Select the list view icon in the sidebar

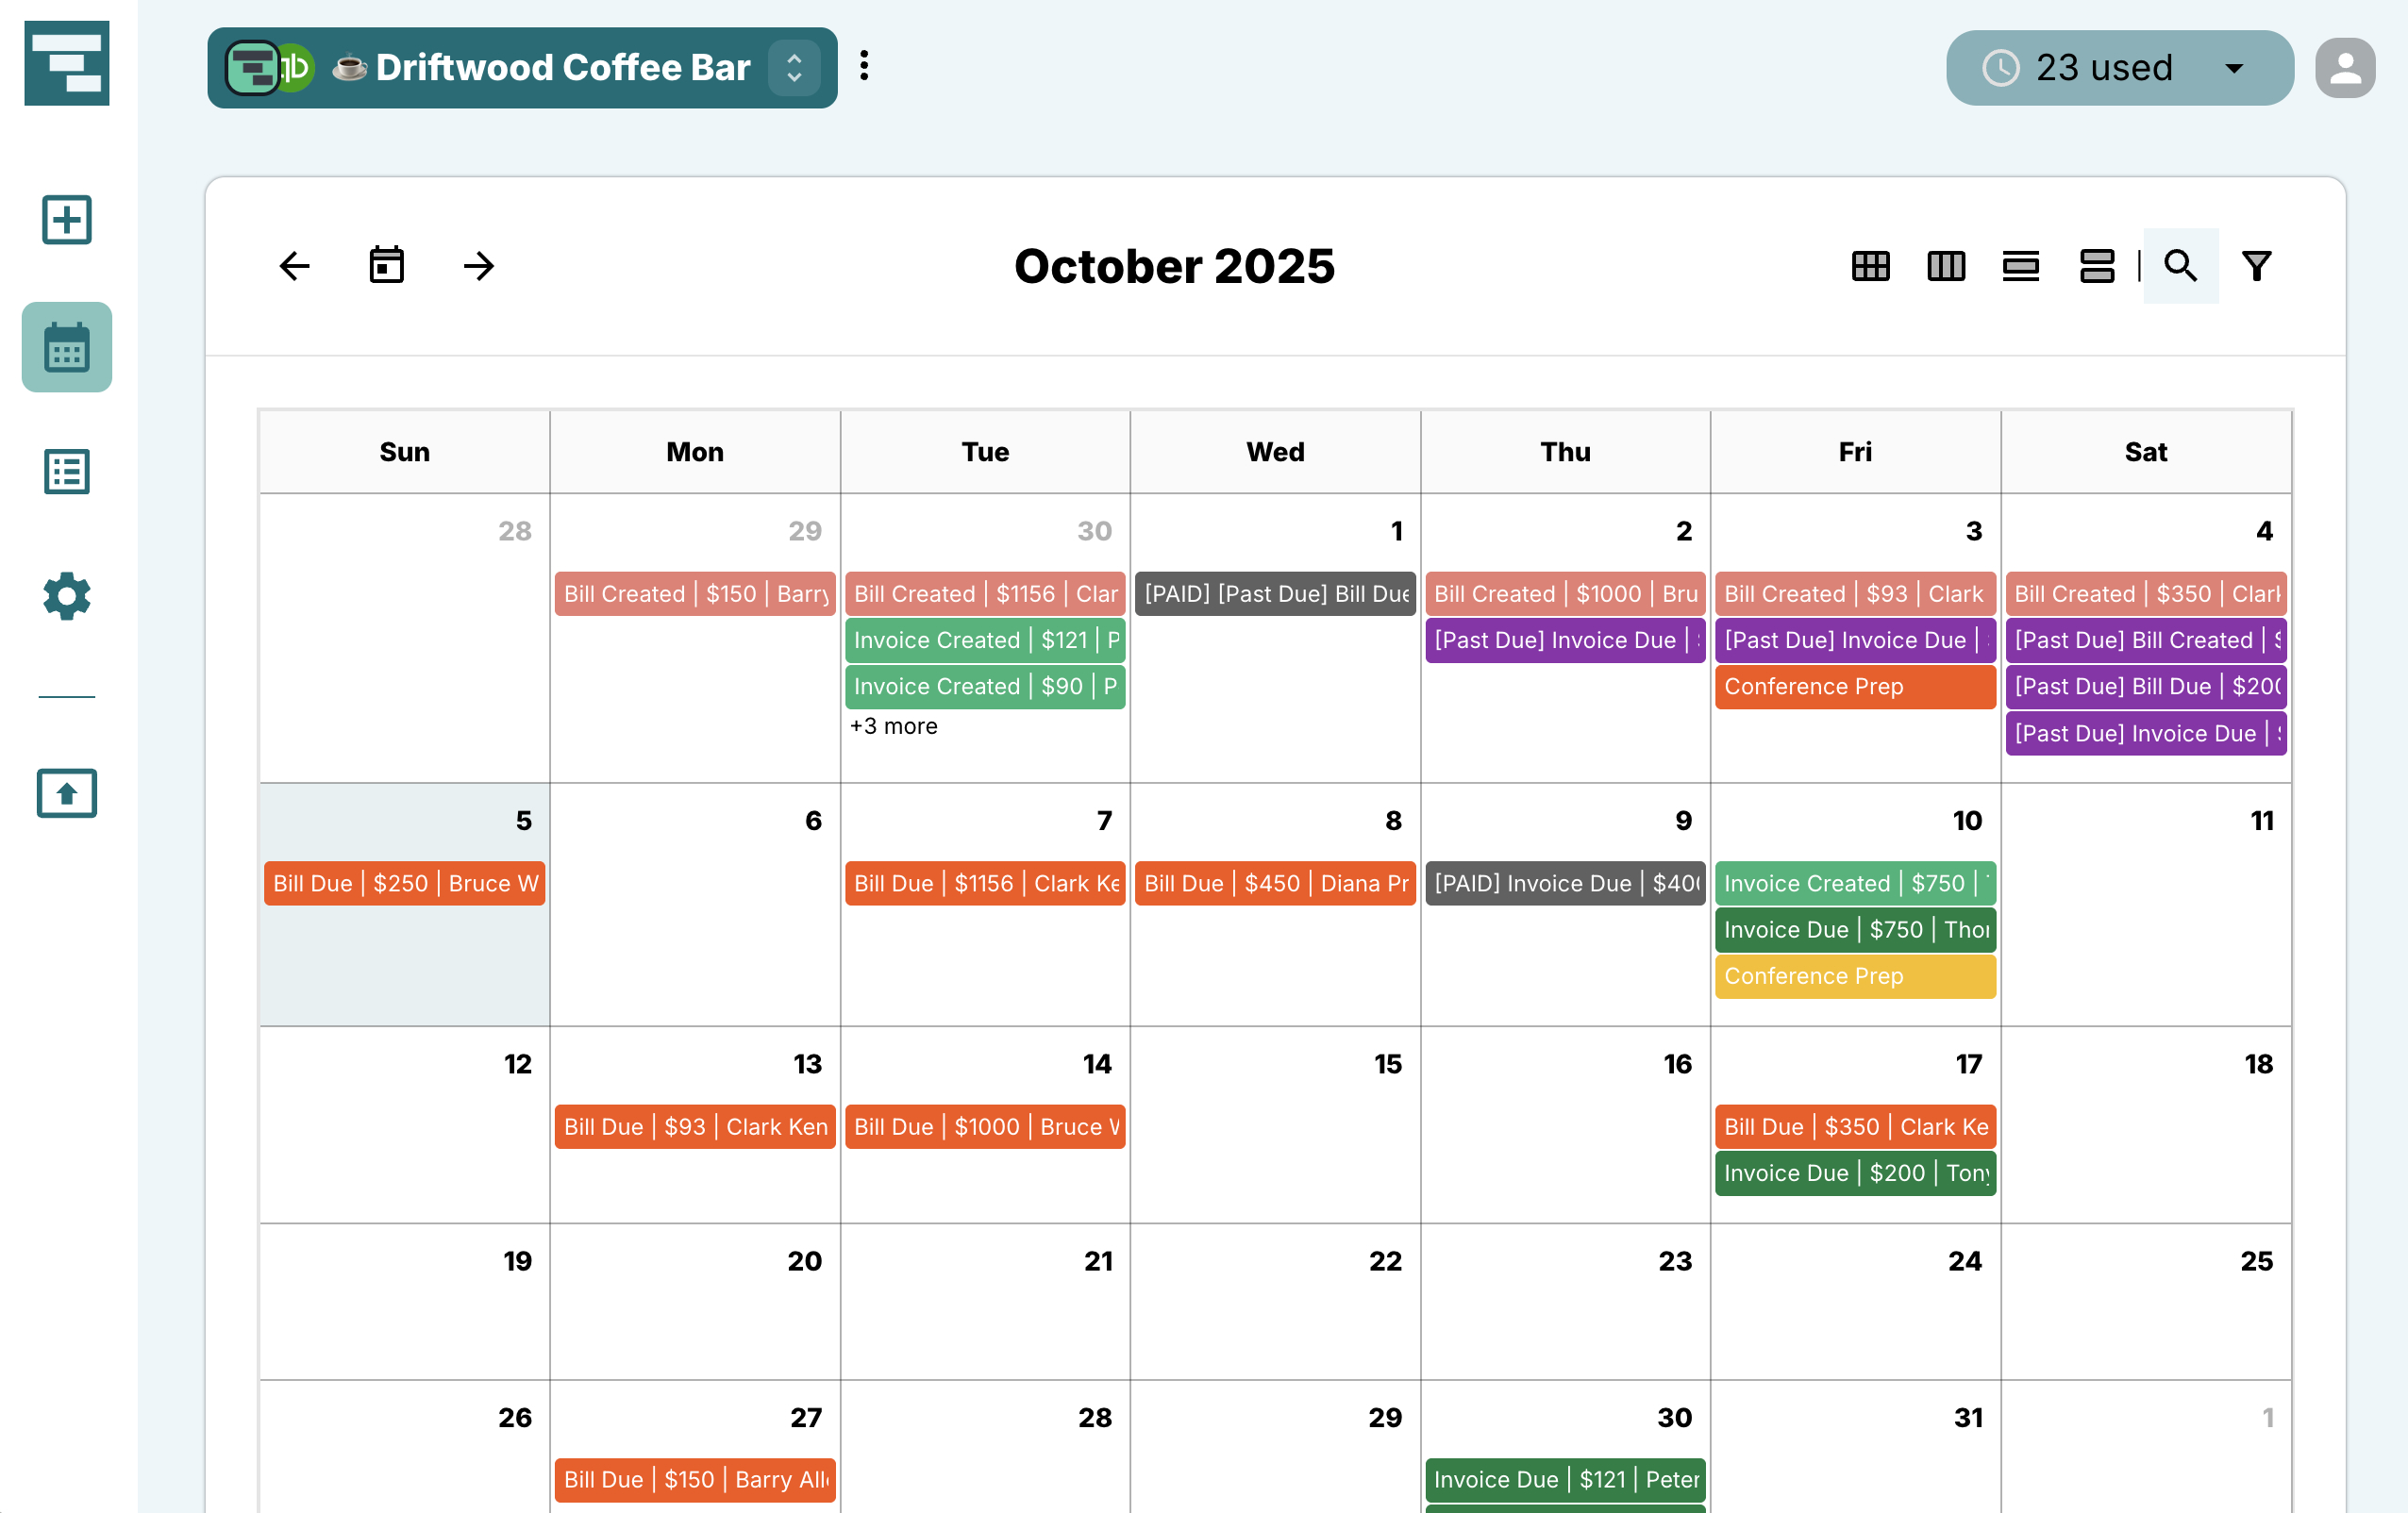[66, 470]
